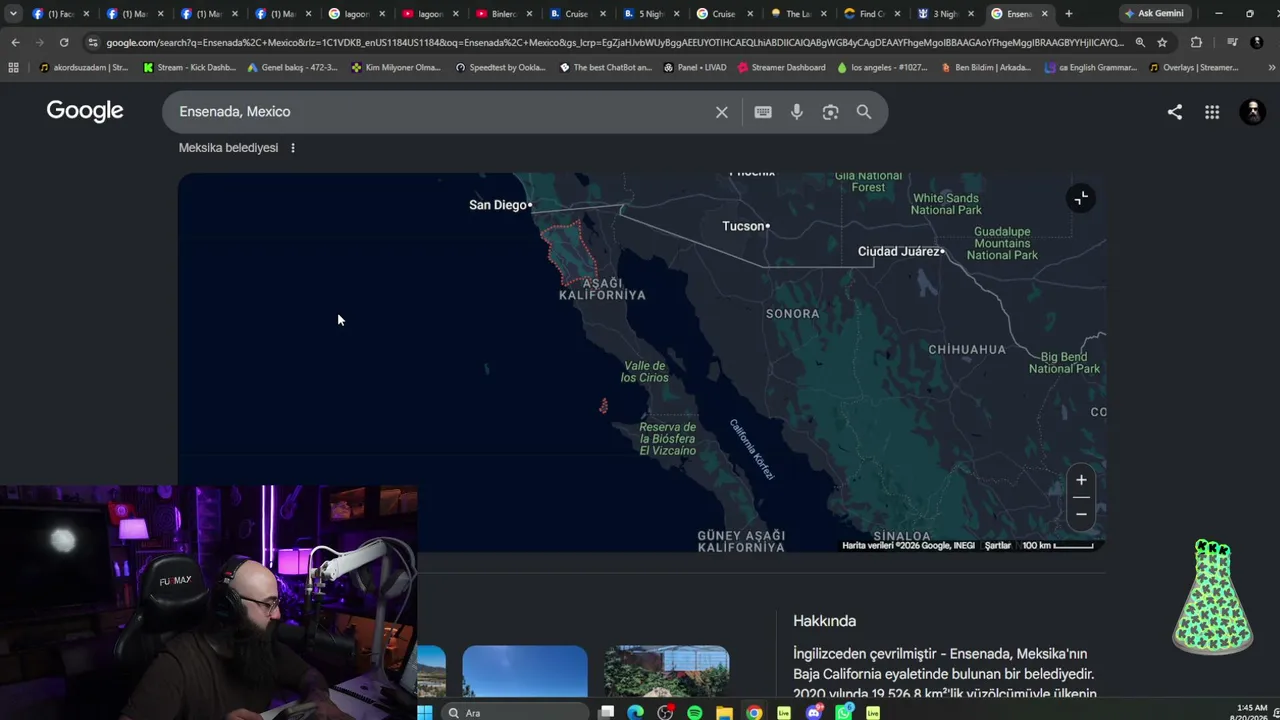Click the browser address bar URL
Screen dimensions: 1280x720
[615, 43]
